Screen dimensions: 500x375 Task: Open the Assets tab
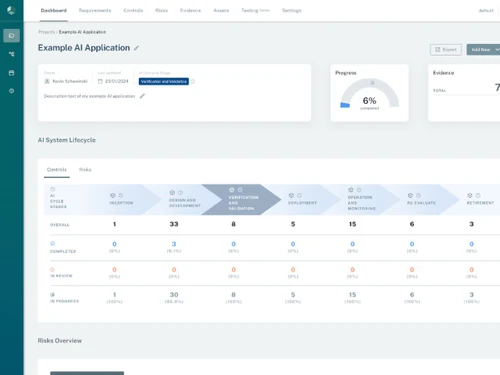[x=221, y=11]
